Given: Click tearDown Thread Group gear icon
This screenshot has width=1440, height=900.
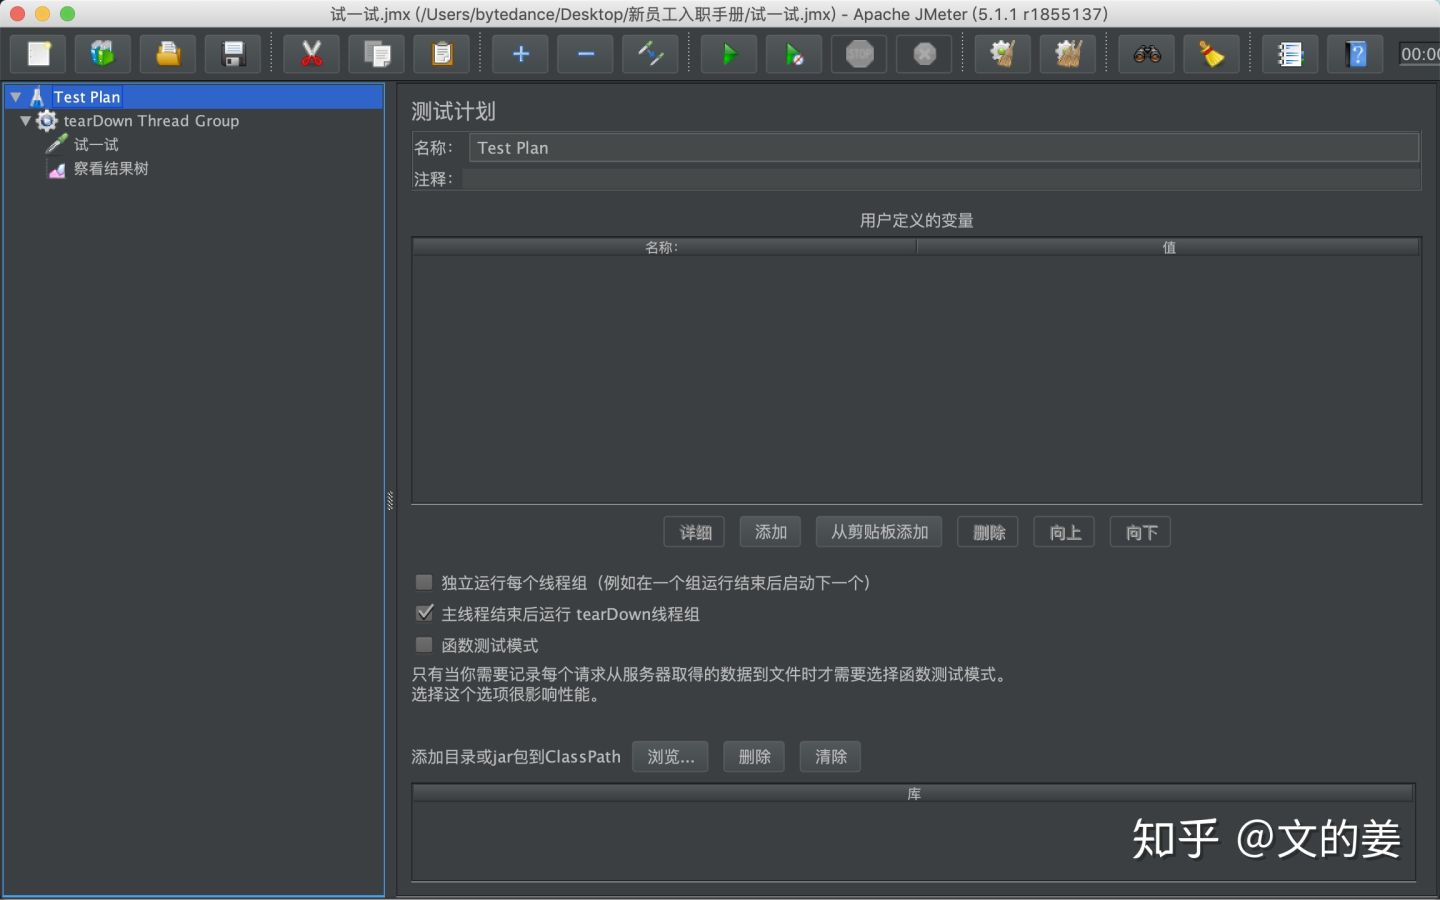Looking at the screenshot, I should pos(47,121).
